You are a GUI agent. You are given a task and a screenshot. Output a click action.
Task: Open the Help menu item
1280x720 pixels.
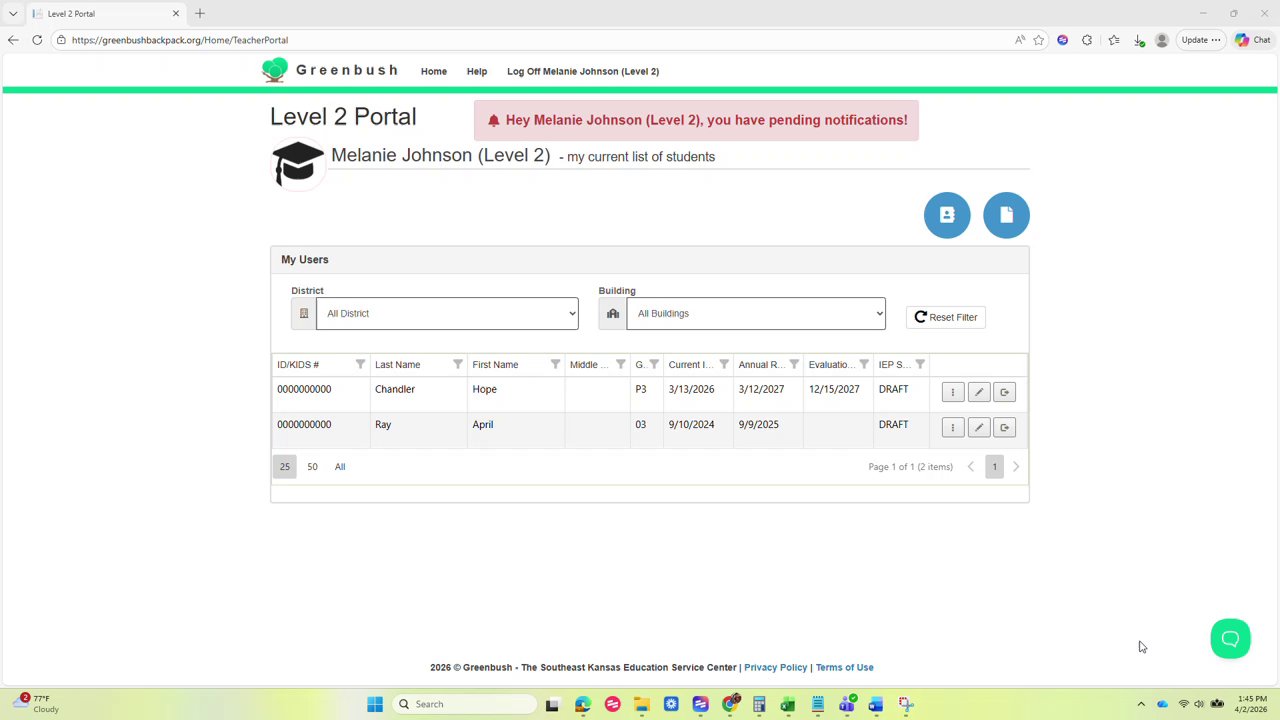click(x=477, y=72)
